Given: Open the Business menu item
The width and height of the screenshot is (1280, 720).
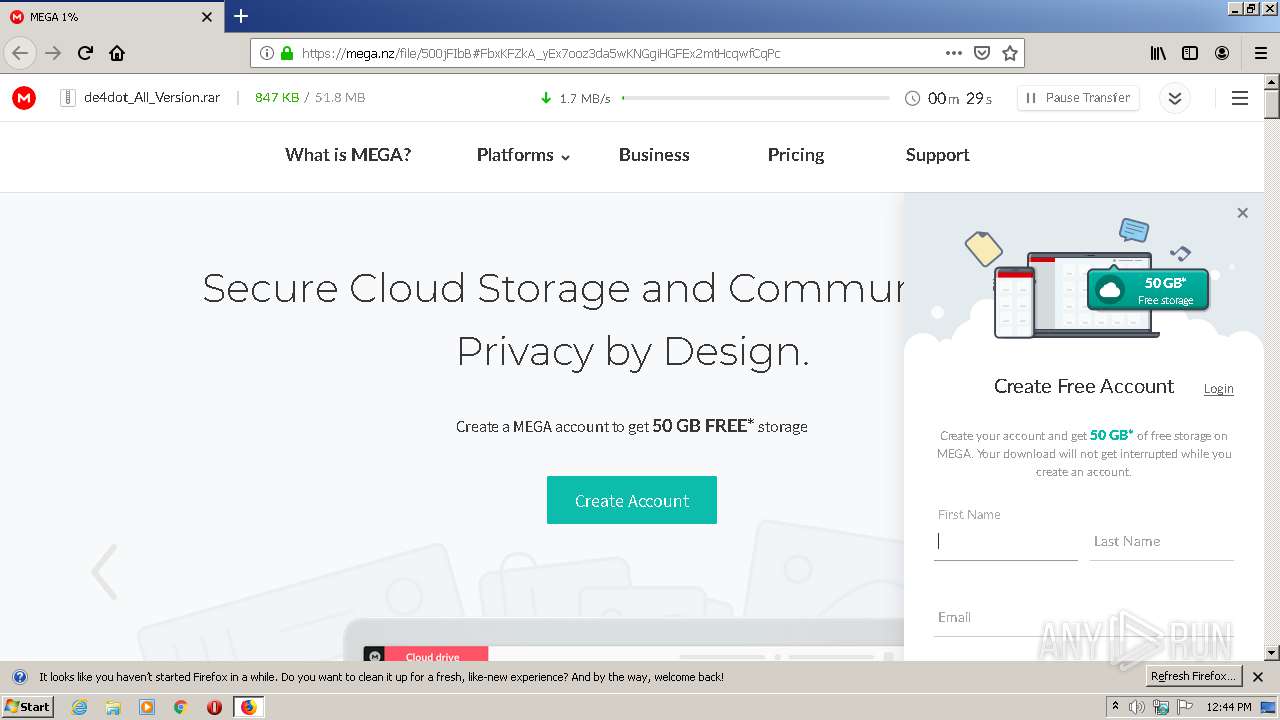Looking at the screenshot, I should click(654, 155).
